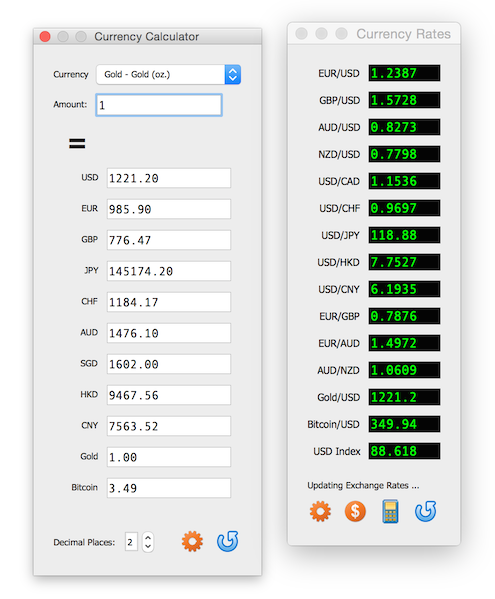
Task: Click the EUR/USD label
Action: pos(339,73)
